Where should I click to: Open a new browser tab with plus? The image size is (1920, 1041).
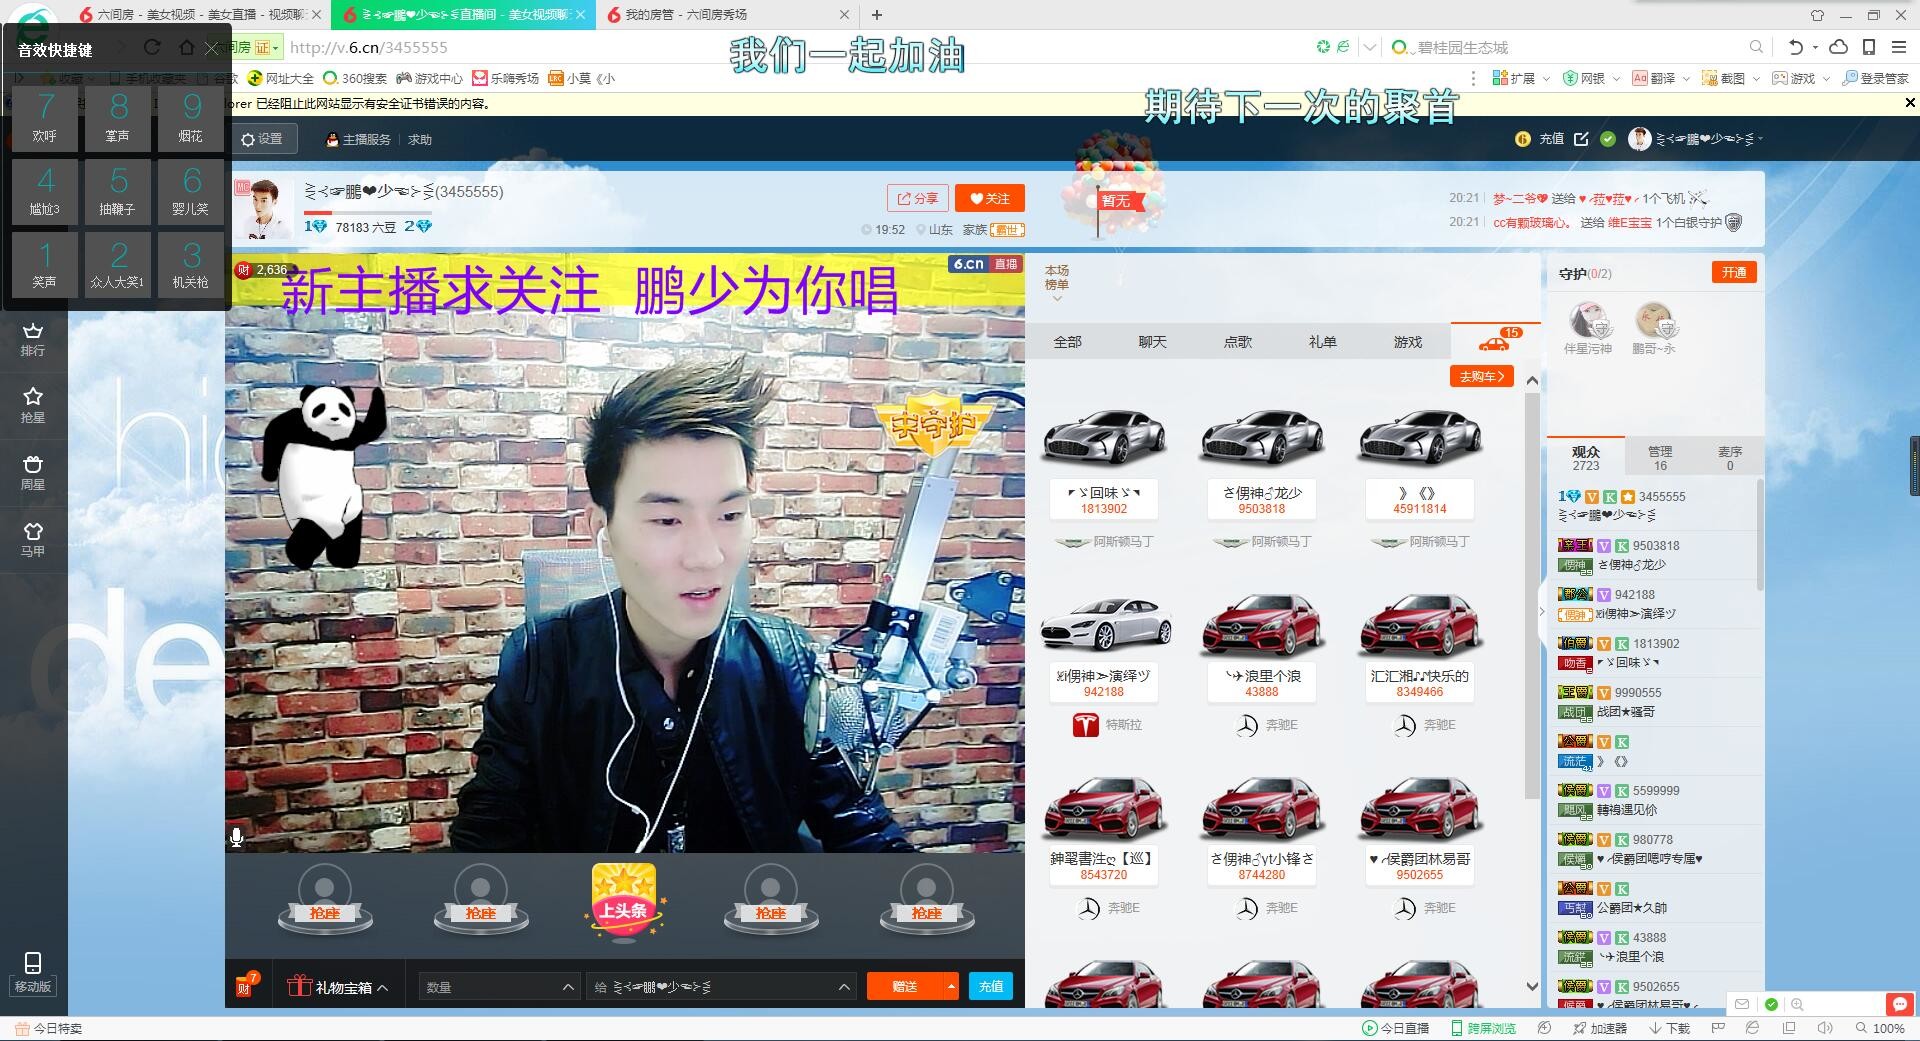(877, 15)
